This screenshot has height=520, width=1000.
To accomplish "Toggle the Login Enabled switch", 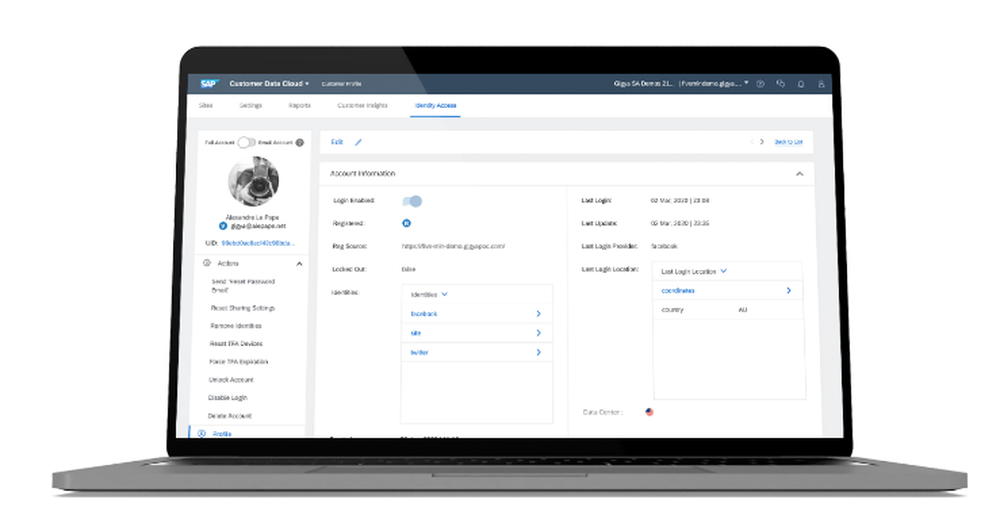I will tap(412, 201).
